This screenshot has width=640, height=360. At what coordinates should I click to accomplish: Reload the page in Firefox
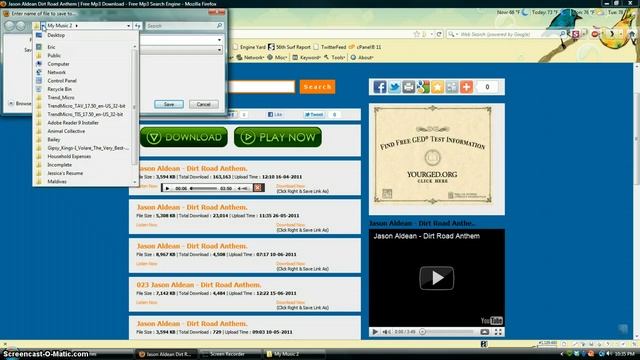(x=439, y=34)
